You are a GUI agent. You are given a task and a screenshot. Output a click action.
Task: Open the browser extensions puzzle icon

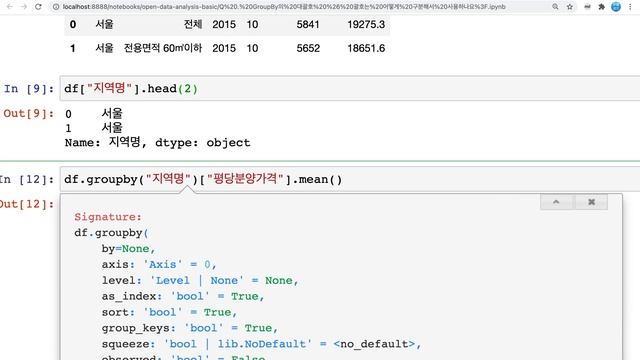(601, 7)
